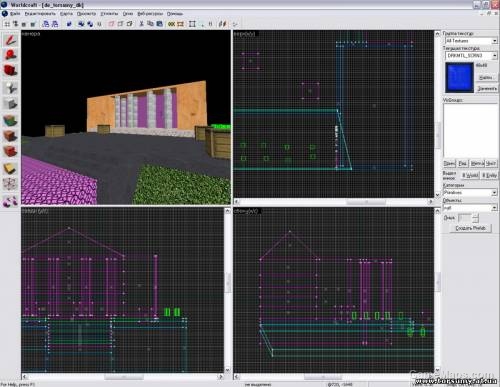Open the Файл menu

coord(15,14)
